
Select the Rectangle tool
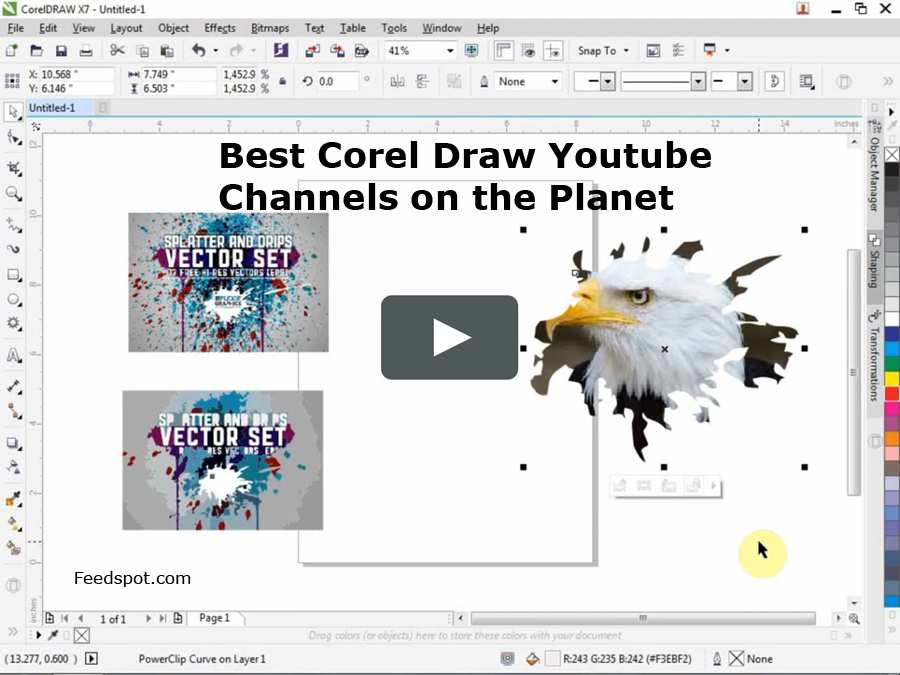tap(13, 275)
